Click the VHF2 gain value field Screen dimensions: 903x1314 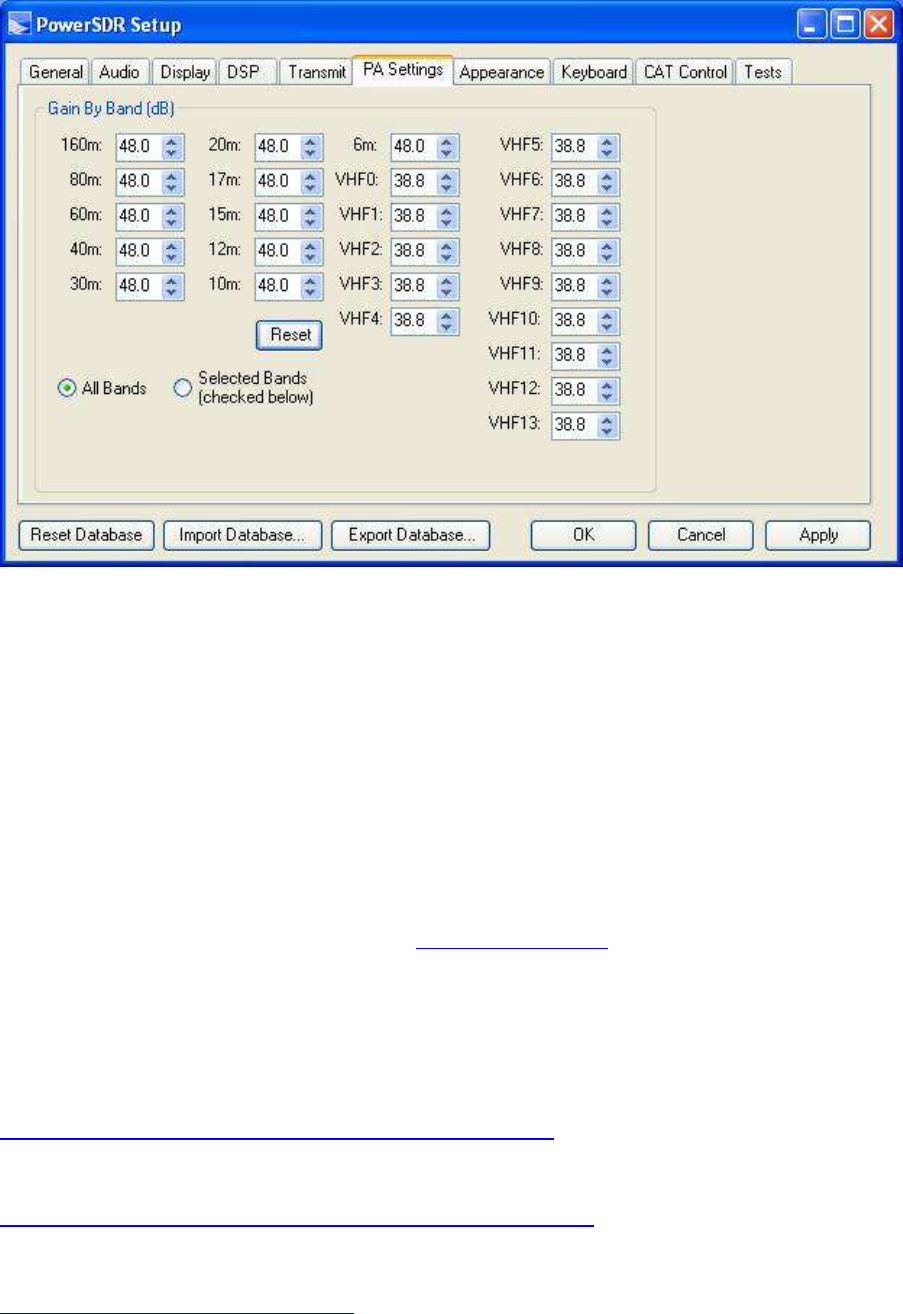click(x=414, y=251)
